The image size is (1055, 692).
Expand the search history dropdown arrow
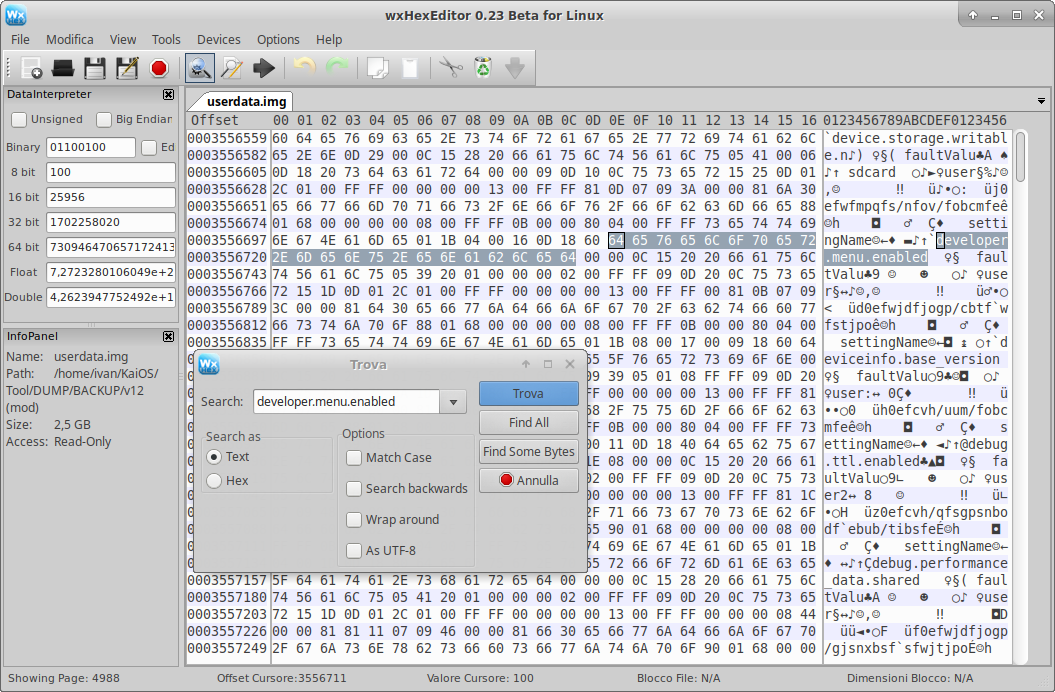453,402
